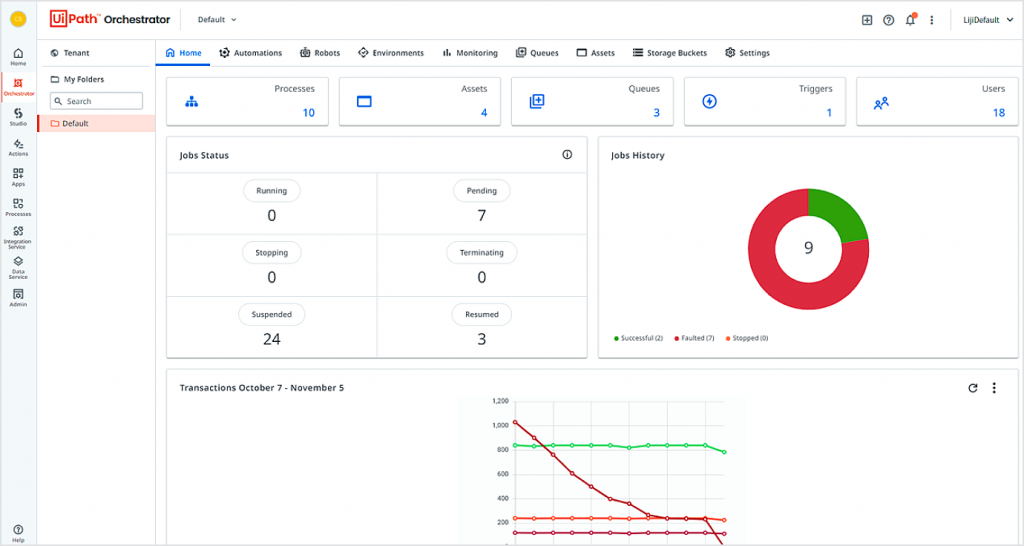The image size is (1024, 546).
Task: Select Orchestrator in left sidebar
Action: coord(18,87)
